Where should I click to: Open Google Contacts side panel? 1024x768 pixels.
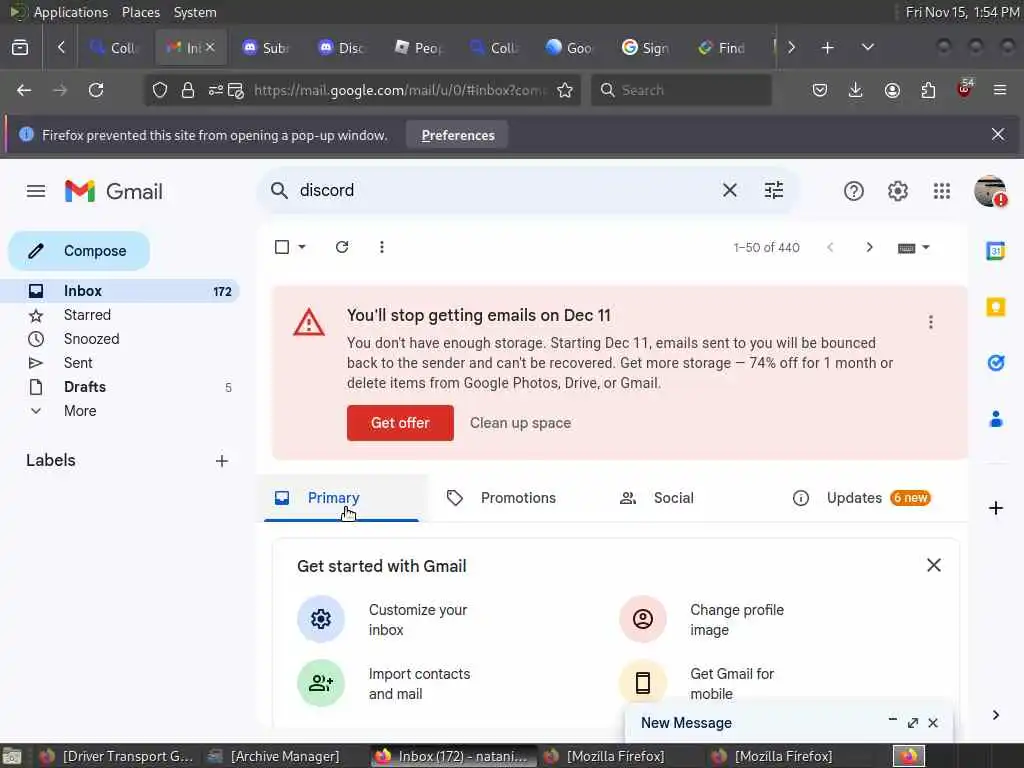coord(995,419)
